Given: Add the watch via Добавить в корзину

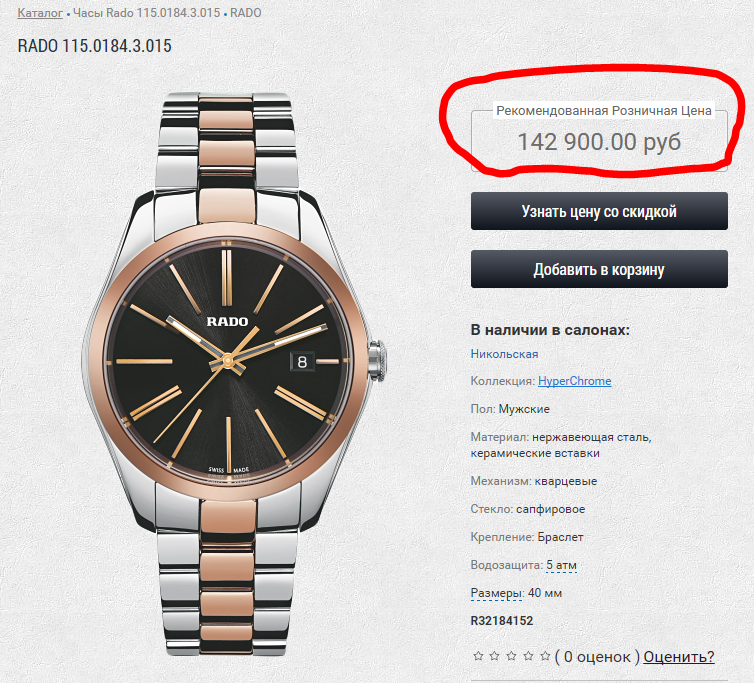Looking at the screenshot, I should pos(599,270).
